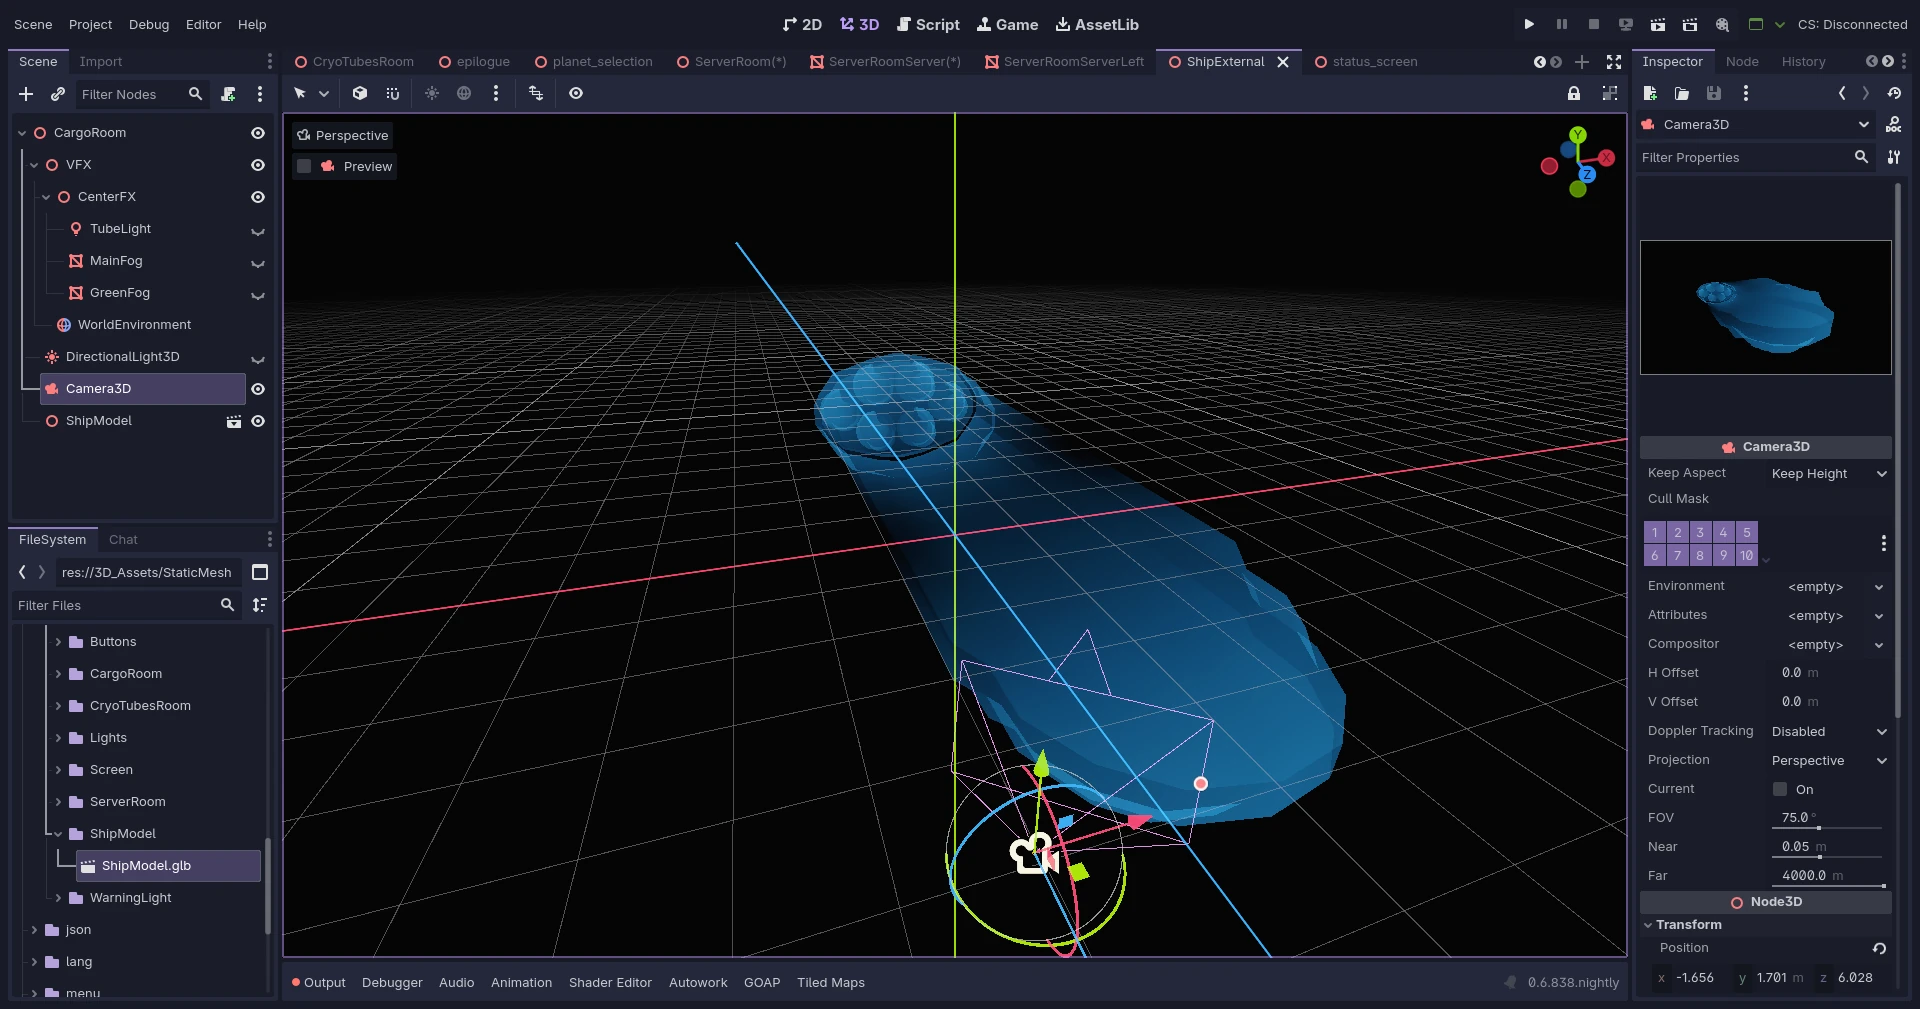Enable the camera Preview checkbox
Viewport: 1920px width, 1009px height.
coord(304,166)
